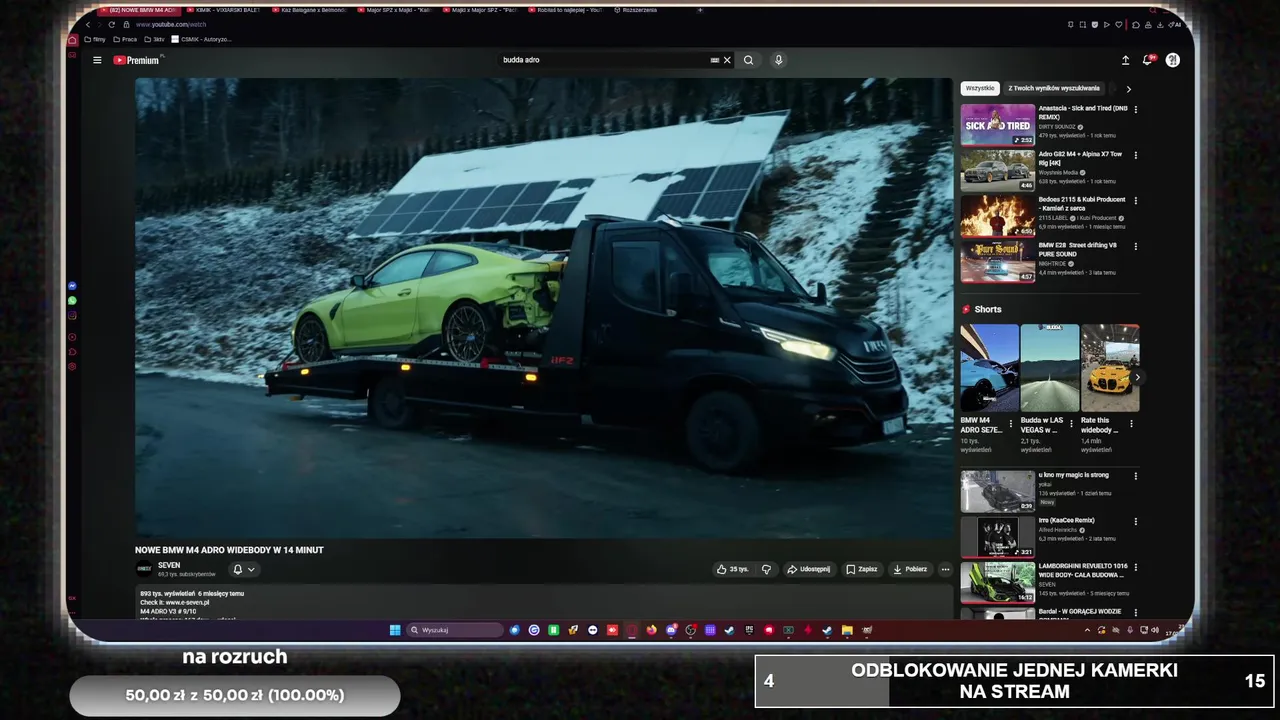Click the heart bookmark icon in browser toolbar

[x=1119, y=25]
